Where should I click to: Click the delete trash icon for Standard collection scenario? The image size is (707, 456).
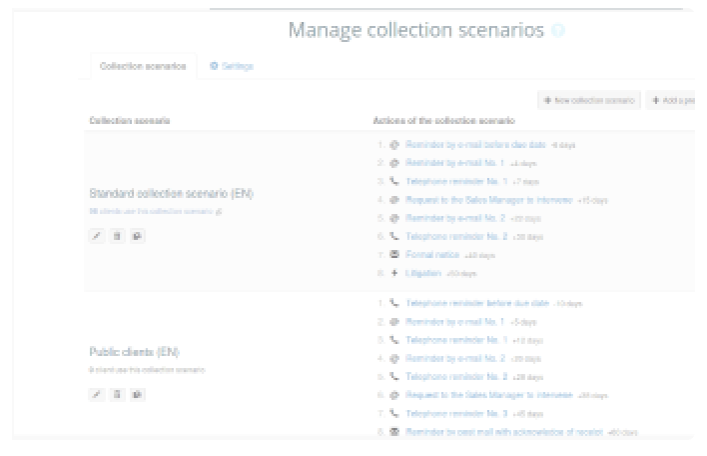click(x=116, y=236)
